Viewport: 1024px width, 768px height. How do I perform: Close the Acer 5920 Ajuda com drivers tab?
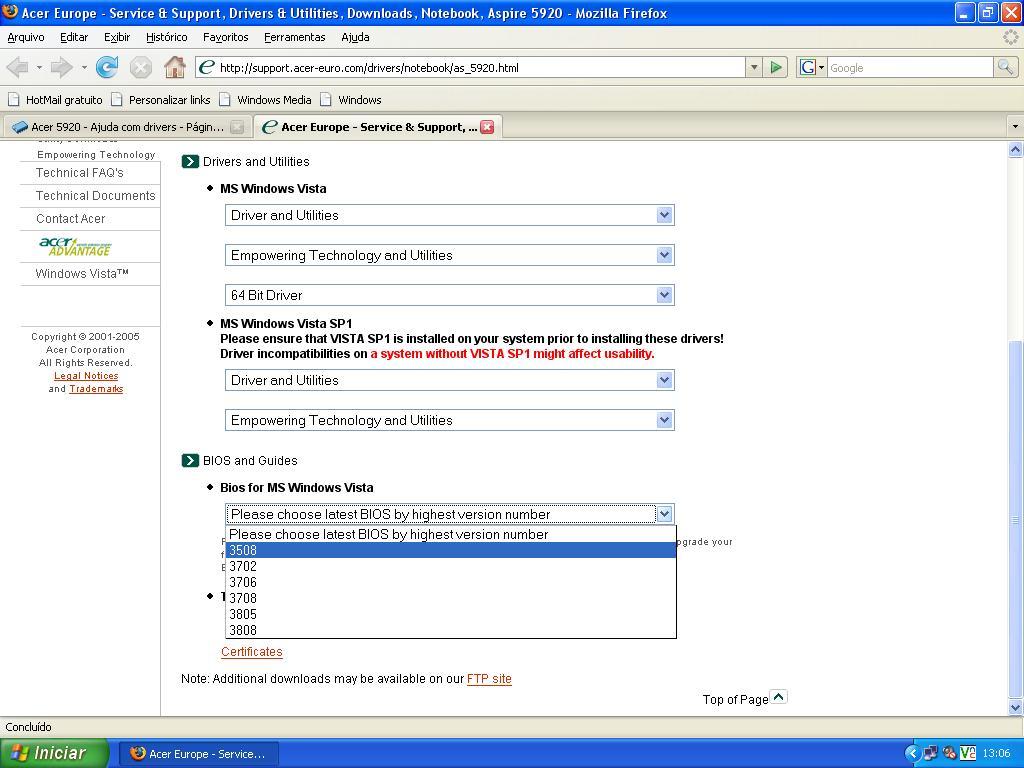pos(237,127)
